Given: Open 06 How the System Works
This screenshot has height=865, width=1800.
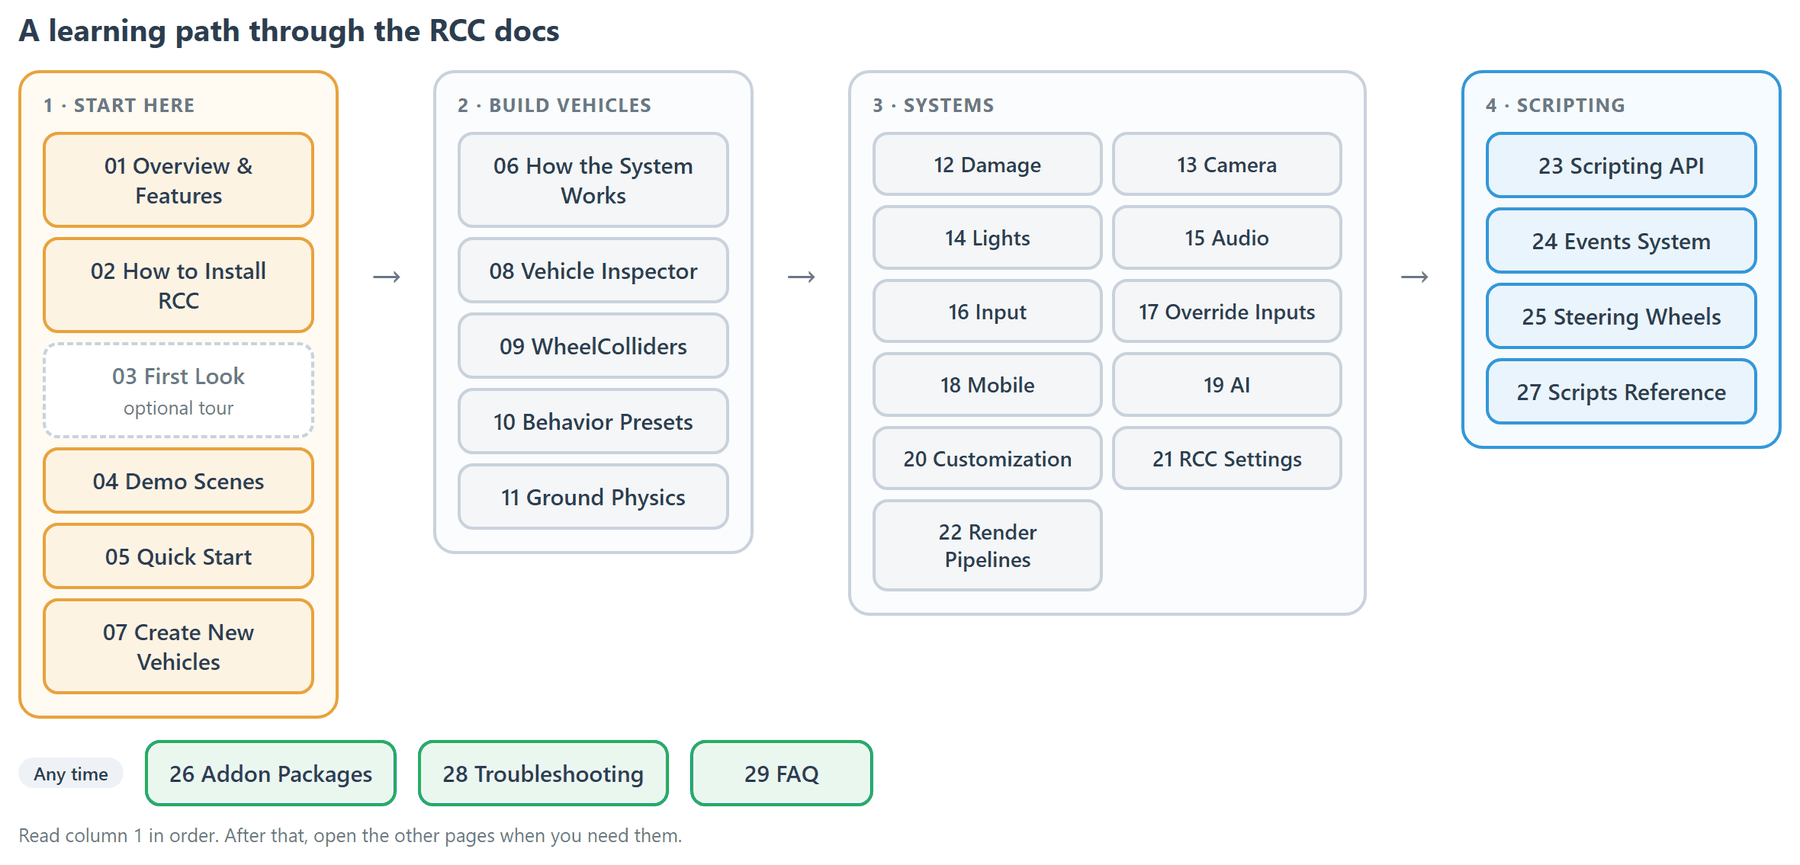Looking at the screenshot, I should tap(593, 180).
